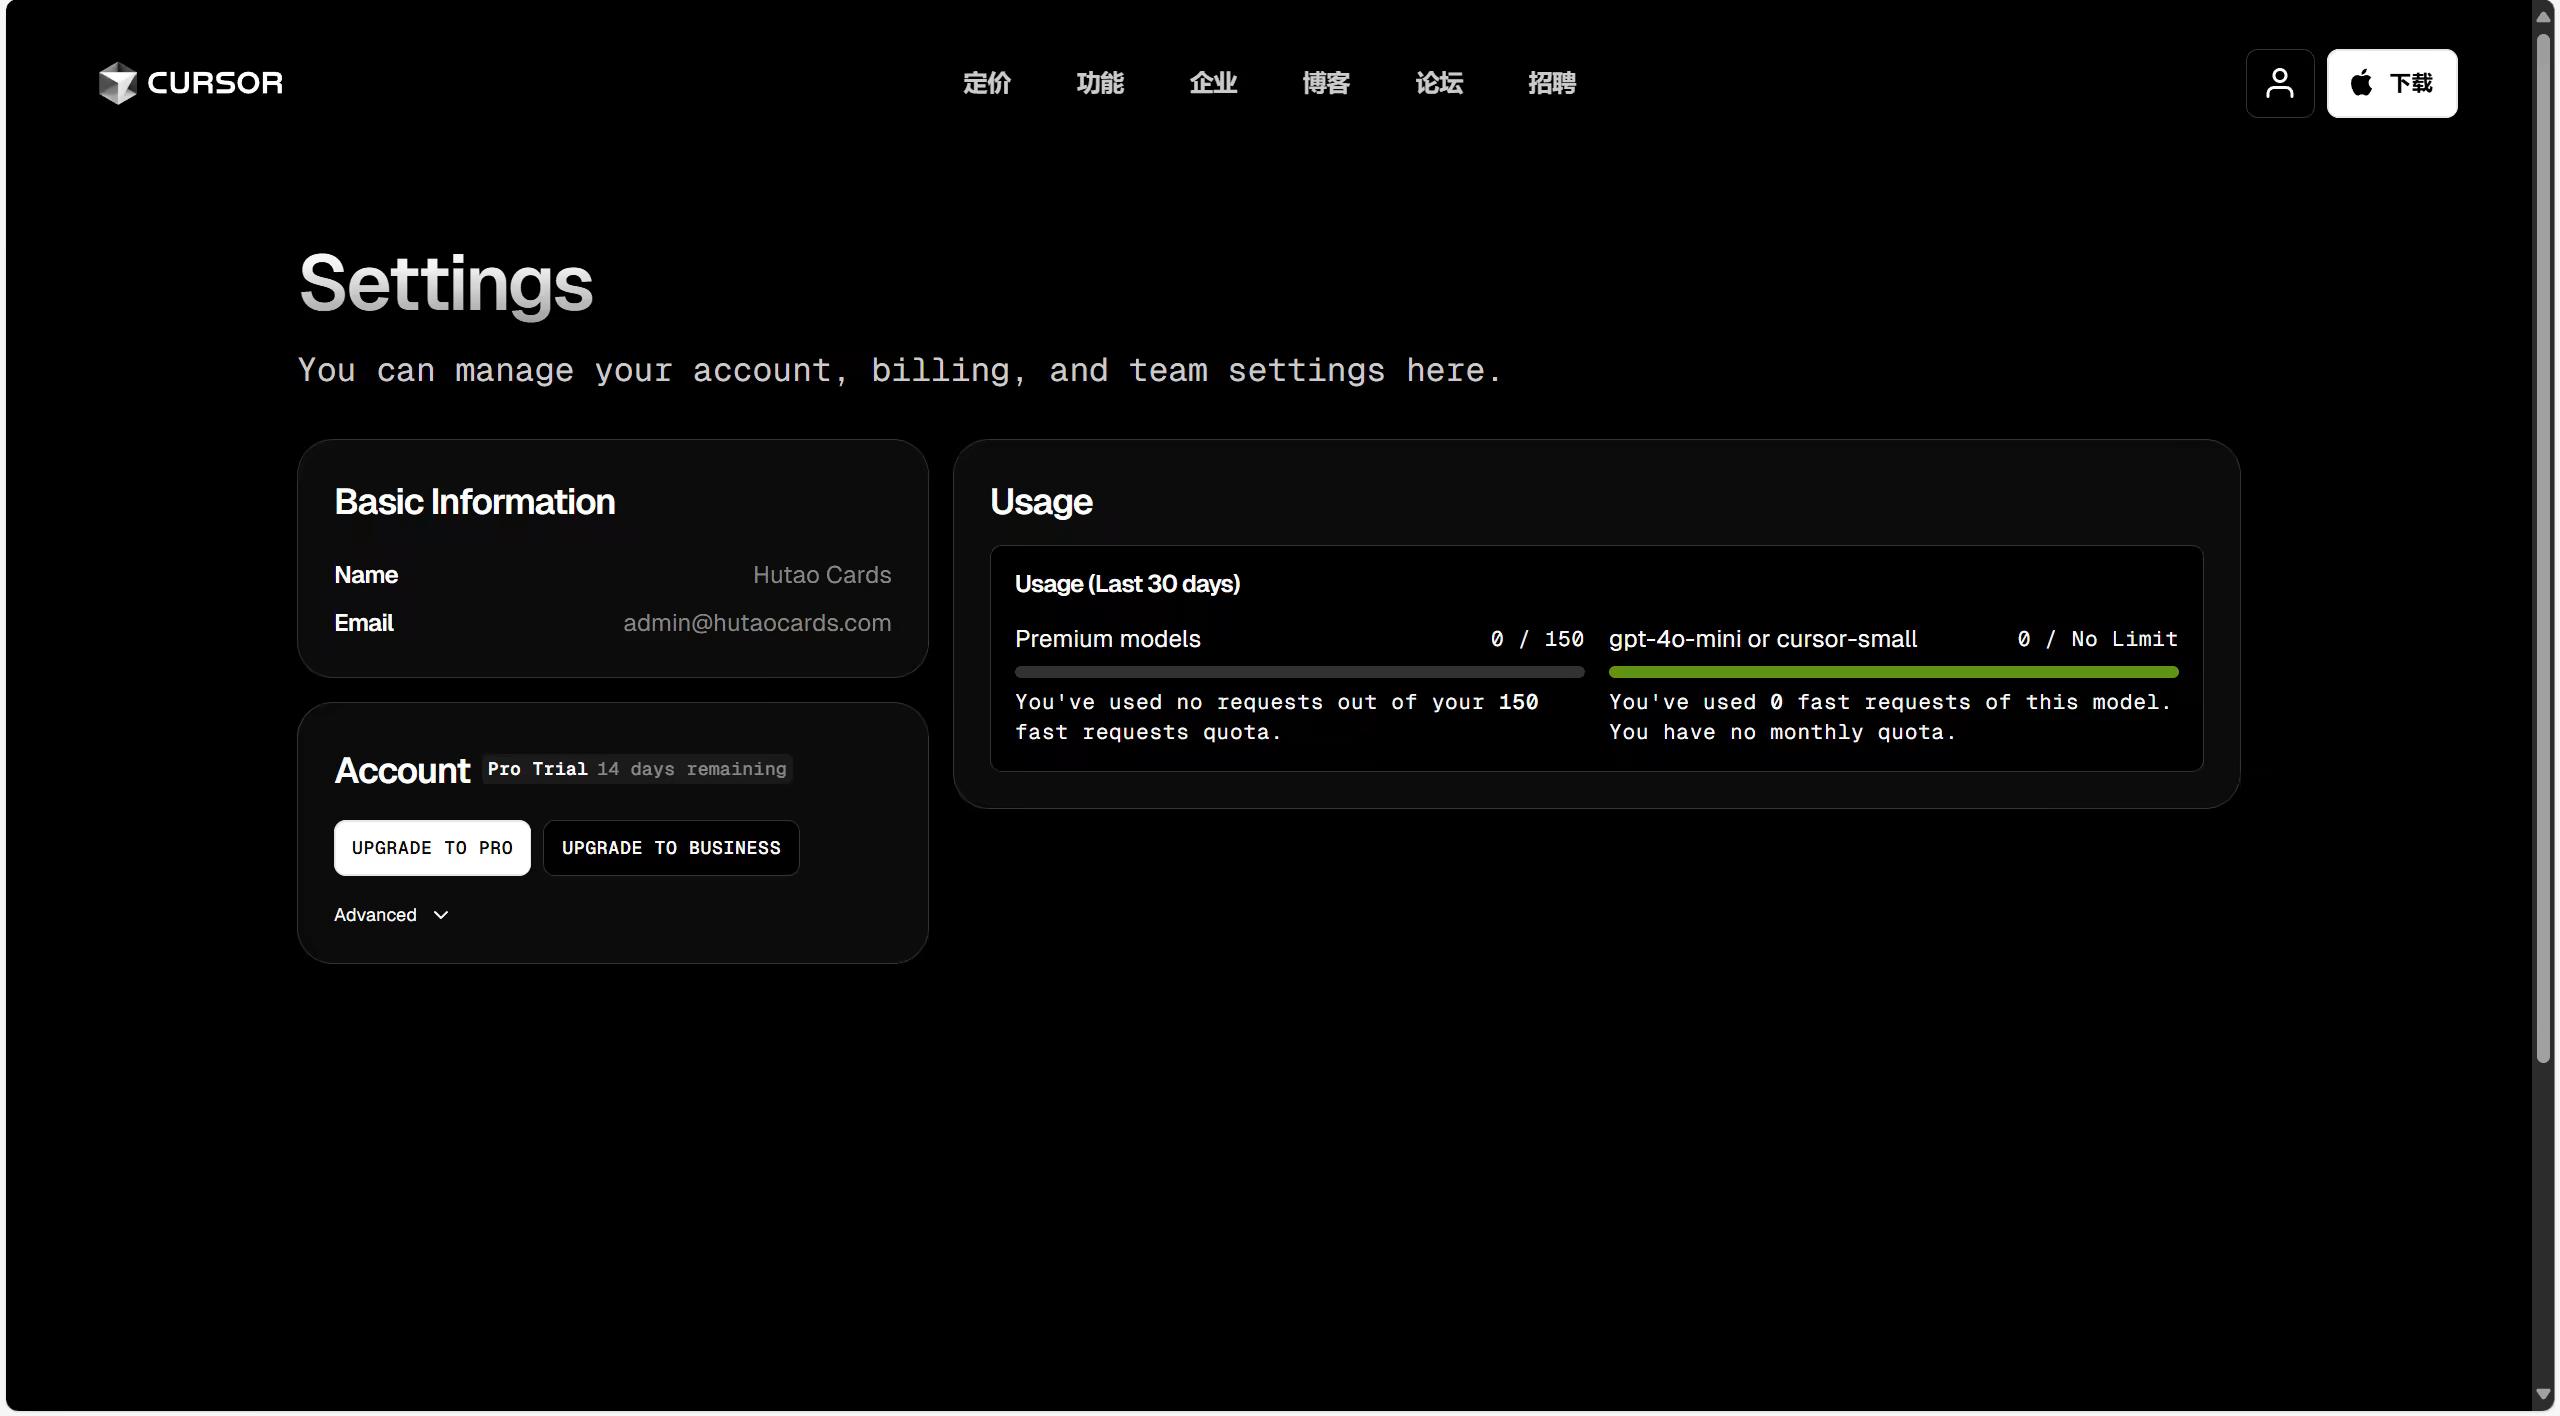Open the user account profile icon
Screen dimensions: 2560x1416
point(2279,83)
